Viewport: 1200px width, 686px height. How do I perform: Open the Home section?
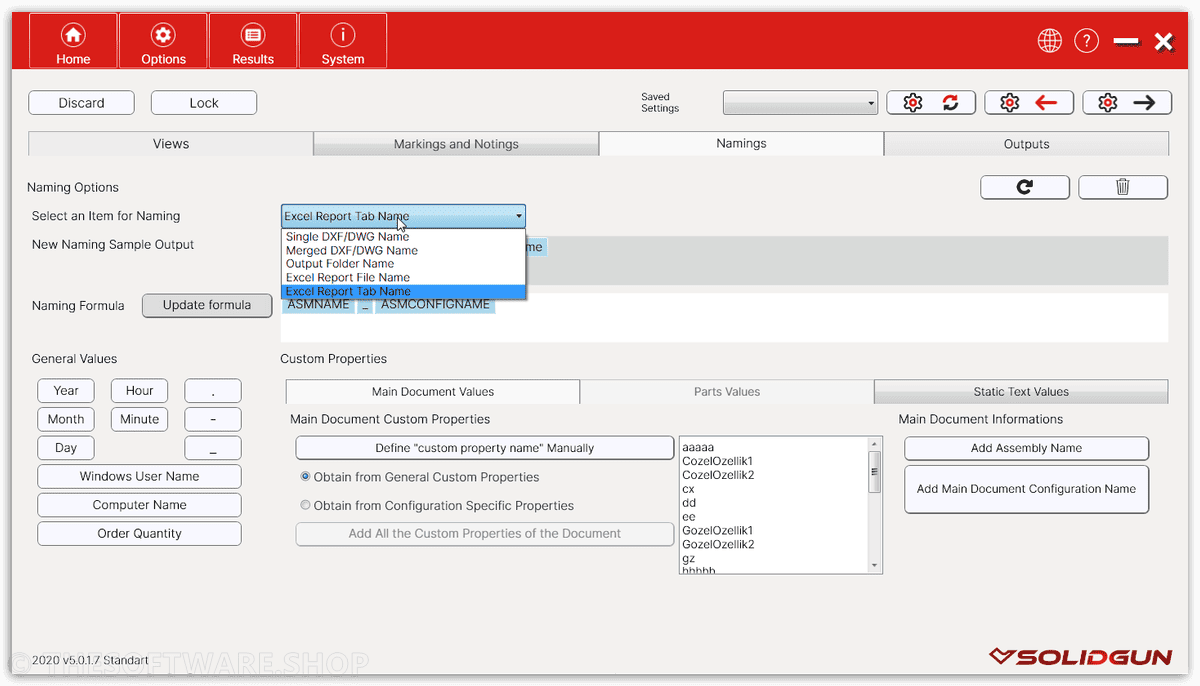point(73,41)
